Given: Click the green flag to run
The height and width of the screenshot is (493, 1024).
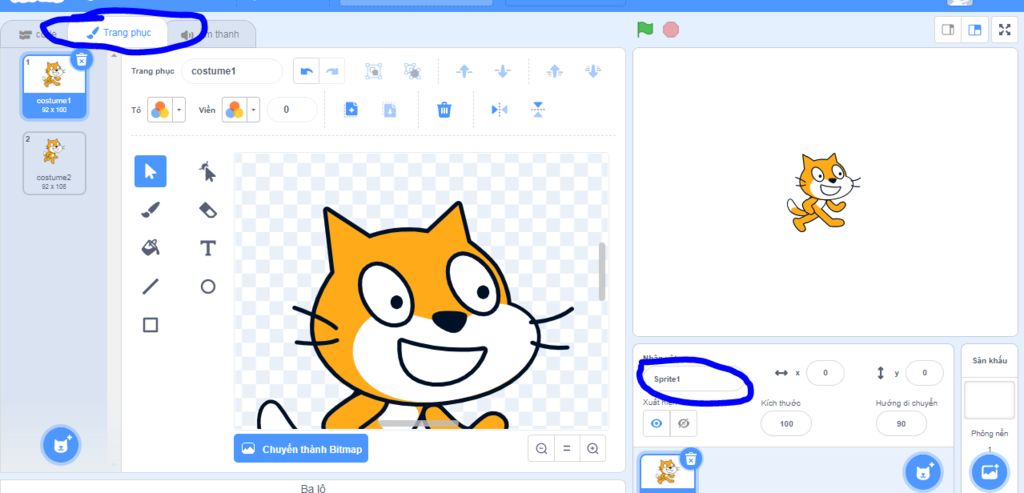Looking at the screenshot, I should pos(645,29).
